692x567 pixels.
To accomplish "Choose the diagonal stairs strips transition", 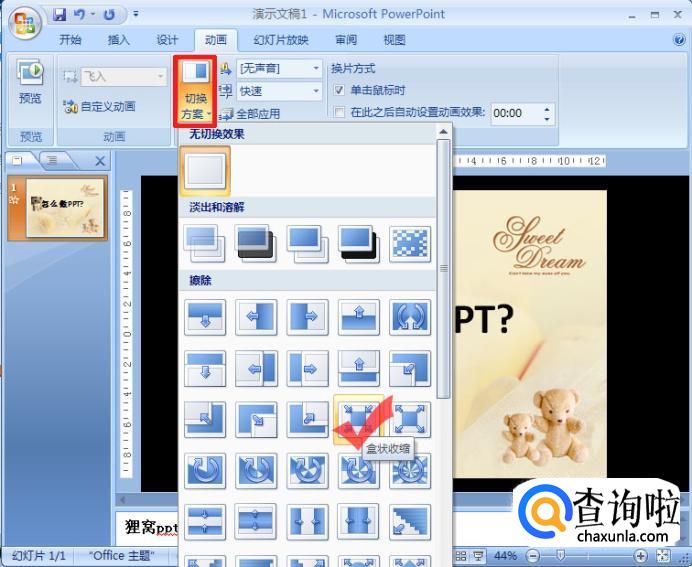I will tap(410, 522).
